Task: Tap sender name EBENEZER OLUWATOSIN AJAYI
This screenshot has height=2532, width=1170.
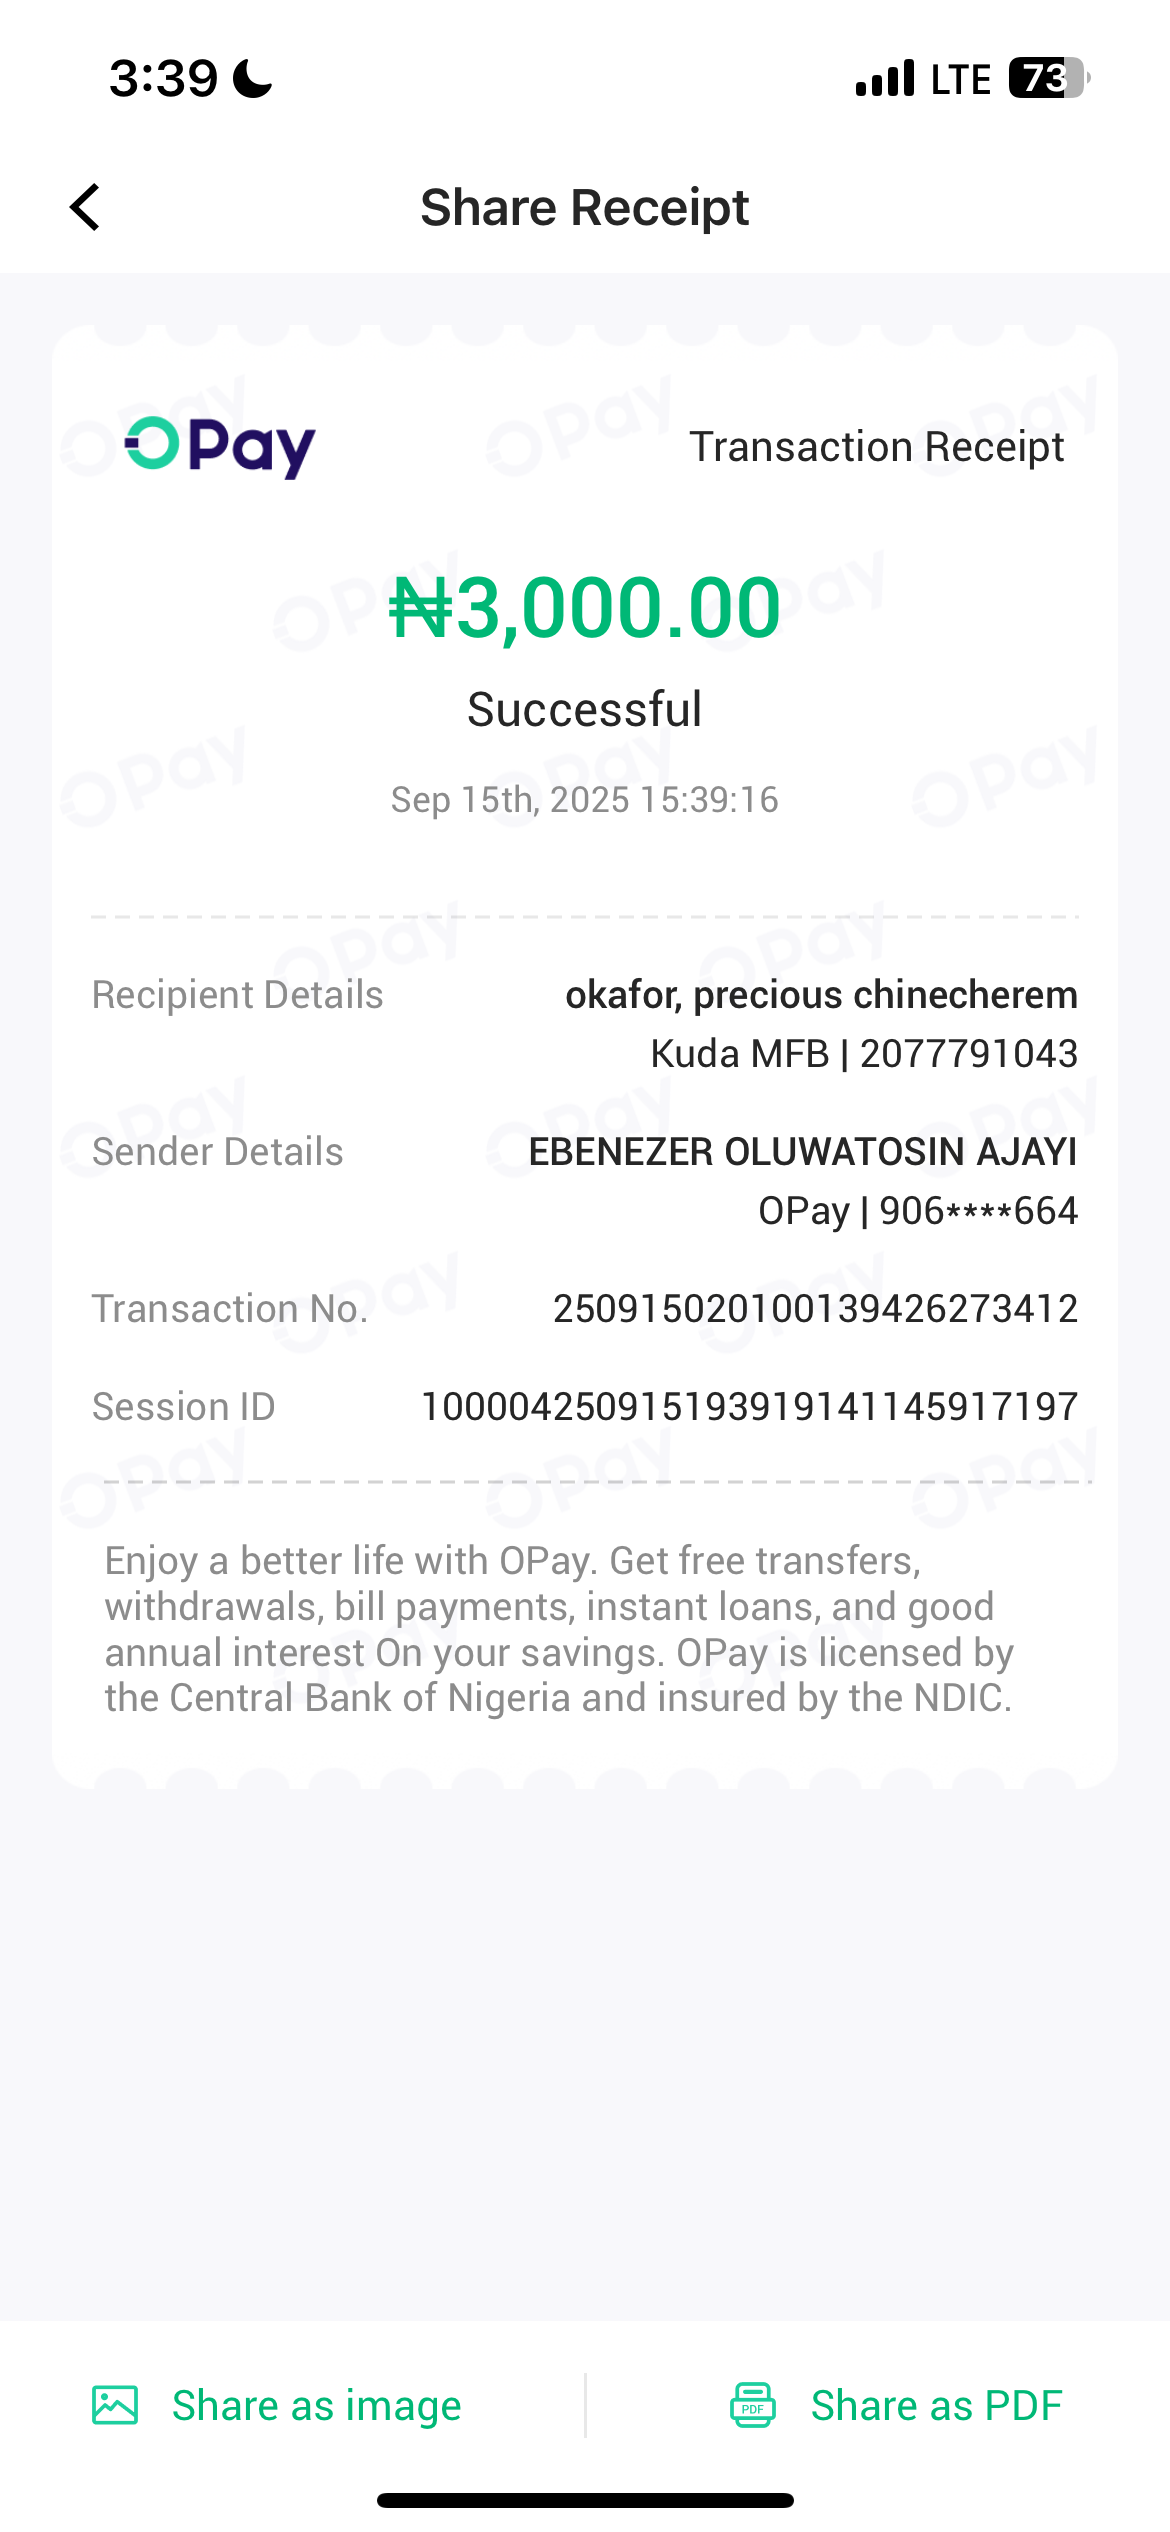Action: tap(802, 1152)
